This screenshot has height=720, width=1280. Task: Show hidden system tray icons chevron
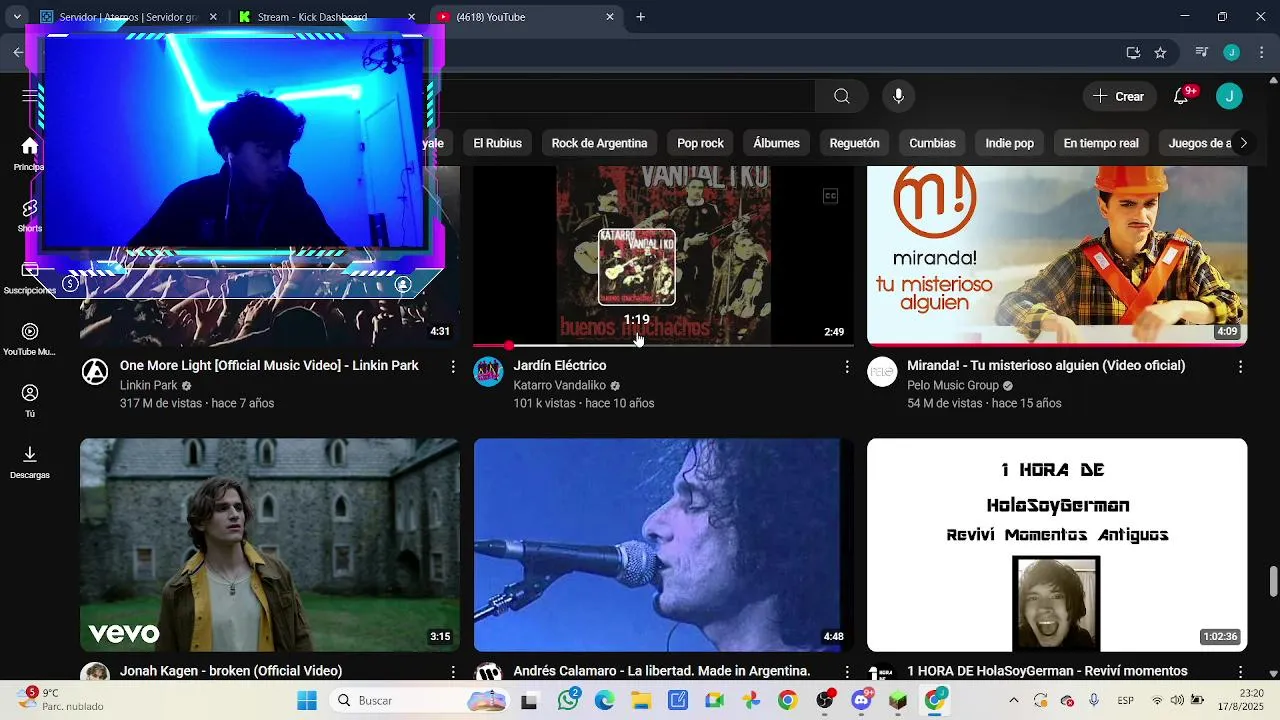click(x=1013, y=700)
